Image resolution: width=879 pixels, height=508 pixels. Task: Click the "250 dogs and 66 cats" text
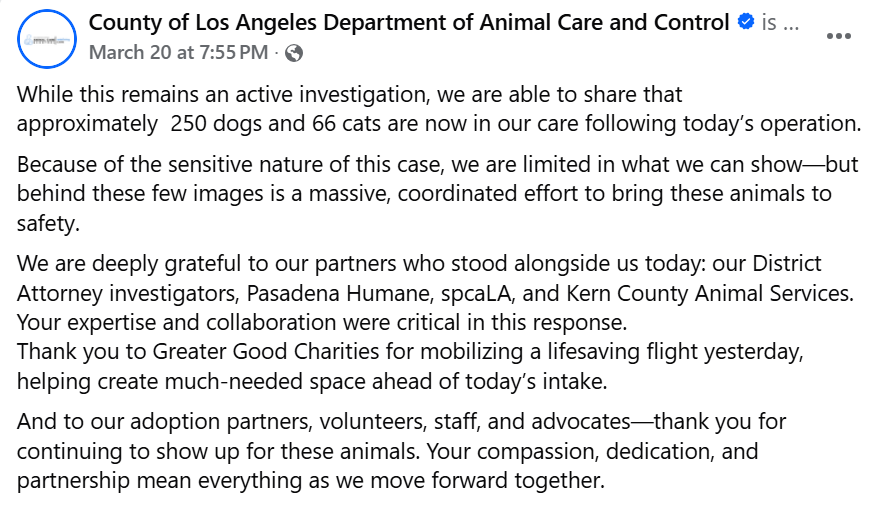[x=274, y=124]
